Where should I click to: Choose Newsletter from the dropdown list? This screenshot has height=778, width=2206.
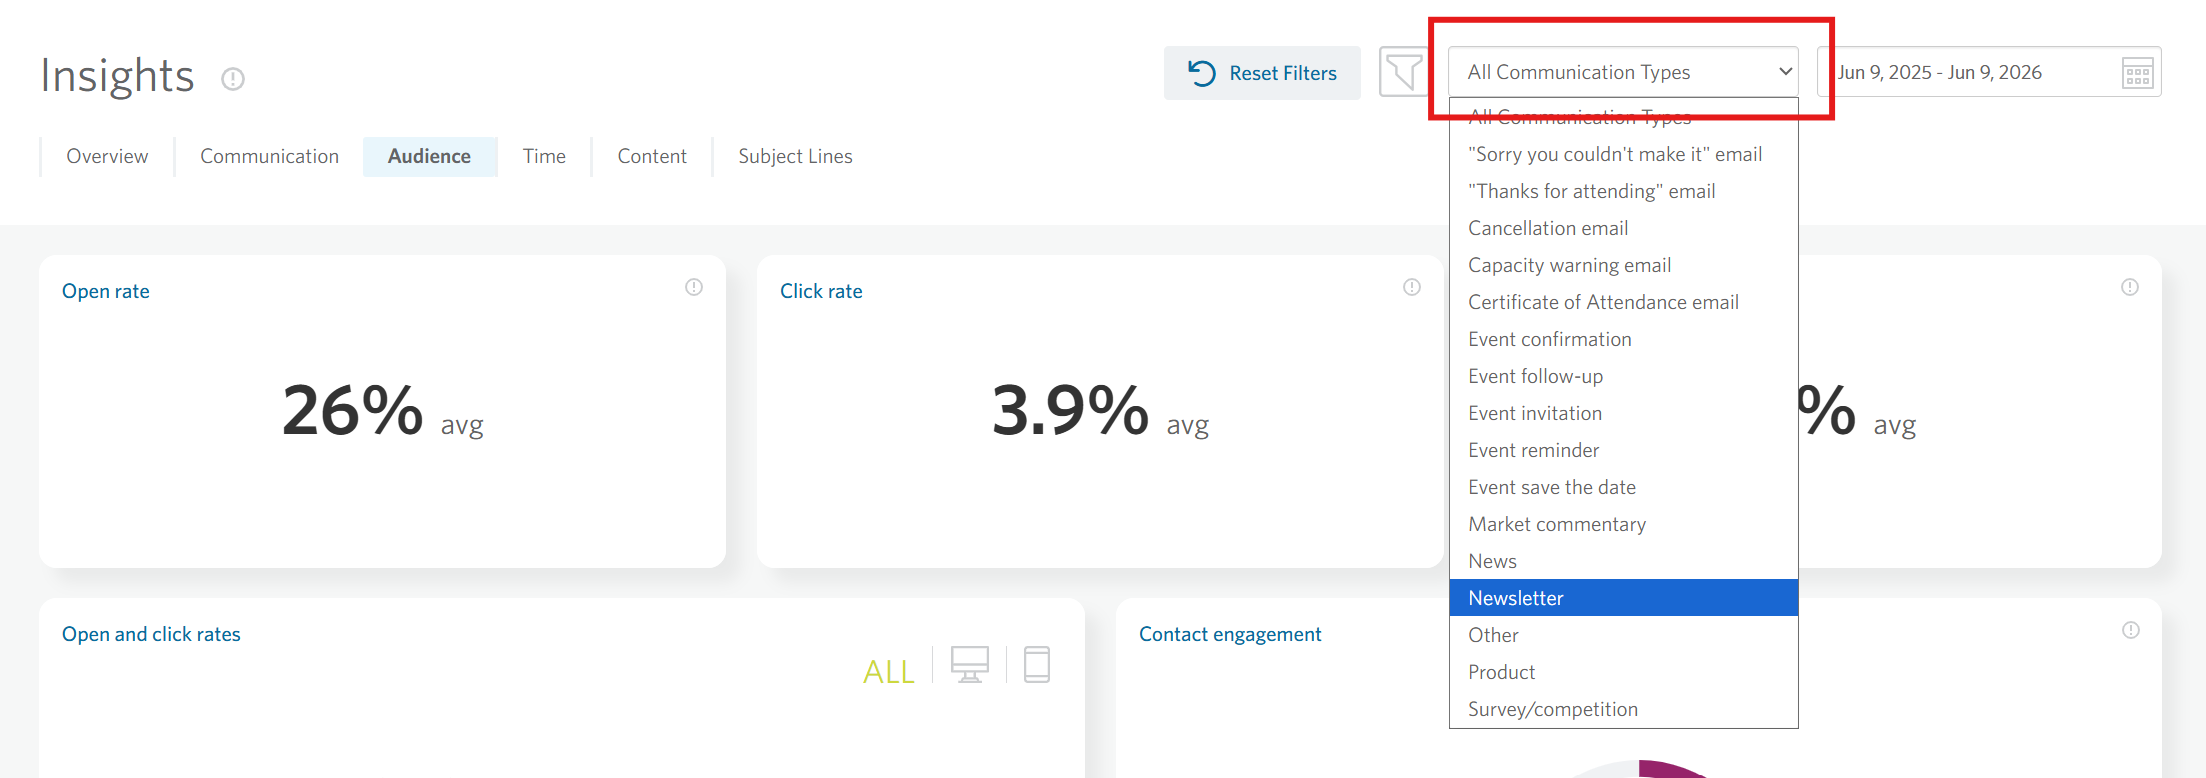pyautogui.click(x=1623, y=598)
